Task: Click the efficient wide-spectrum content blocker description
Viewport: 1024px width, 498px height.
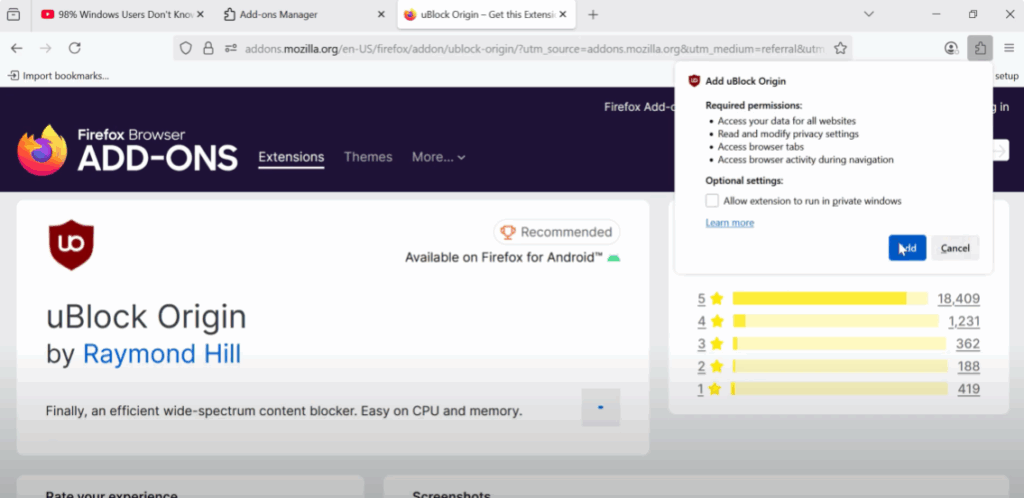Action: click(284, 411)
